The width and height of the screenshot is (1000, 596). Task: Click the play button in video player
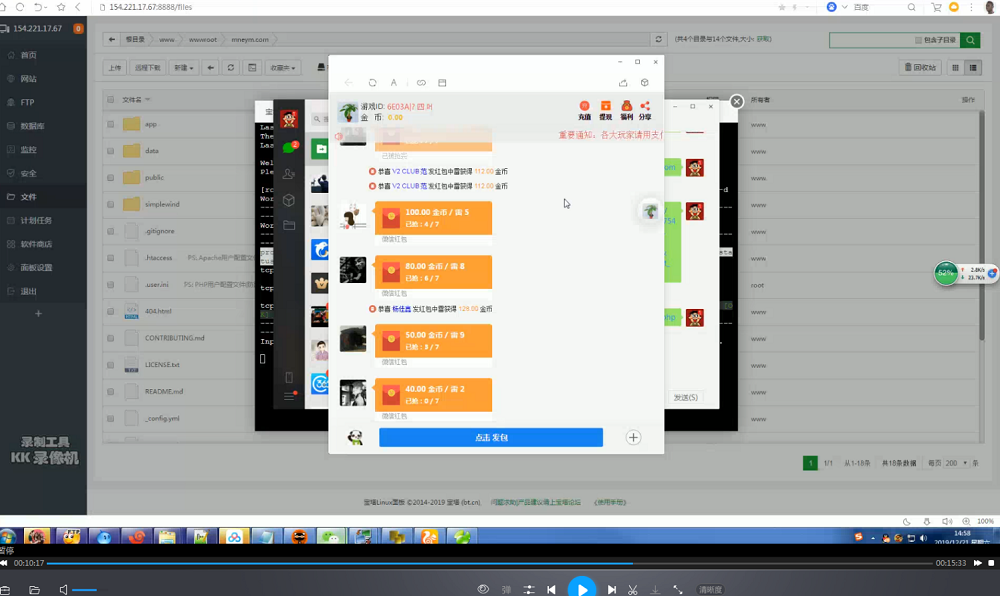(582, 589)
